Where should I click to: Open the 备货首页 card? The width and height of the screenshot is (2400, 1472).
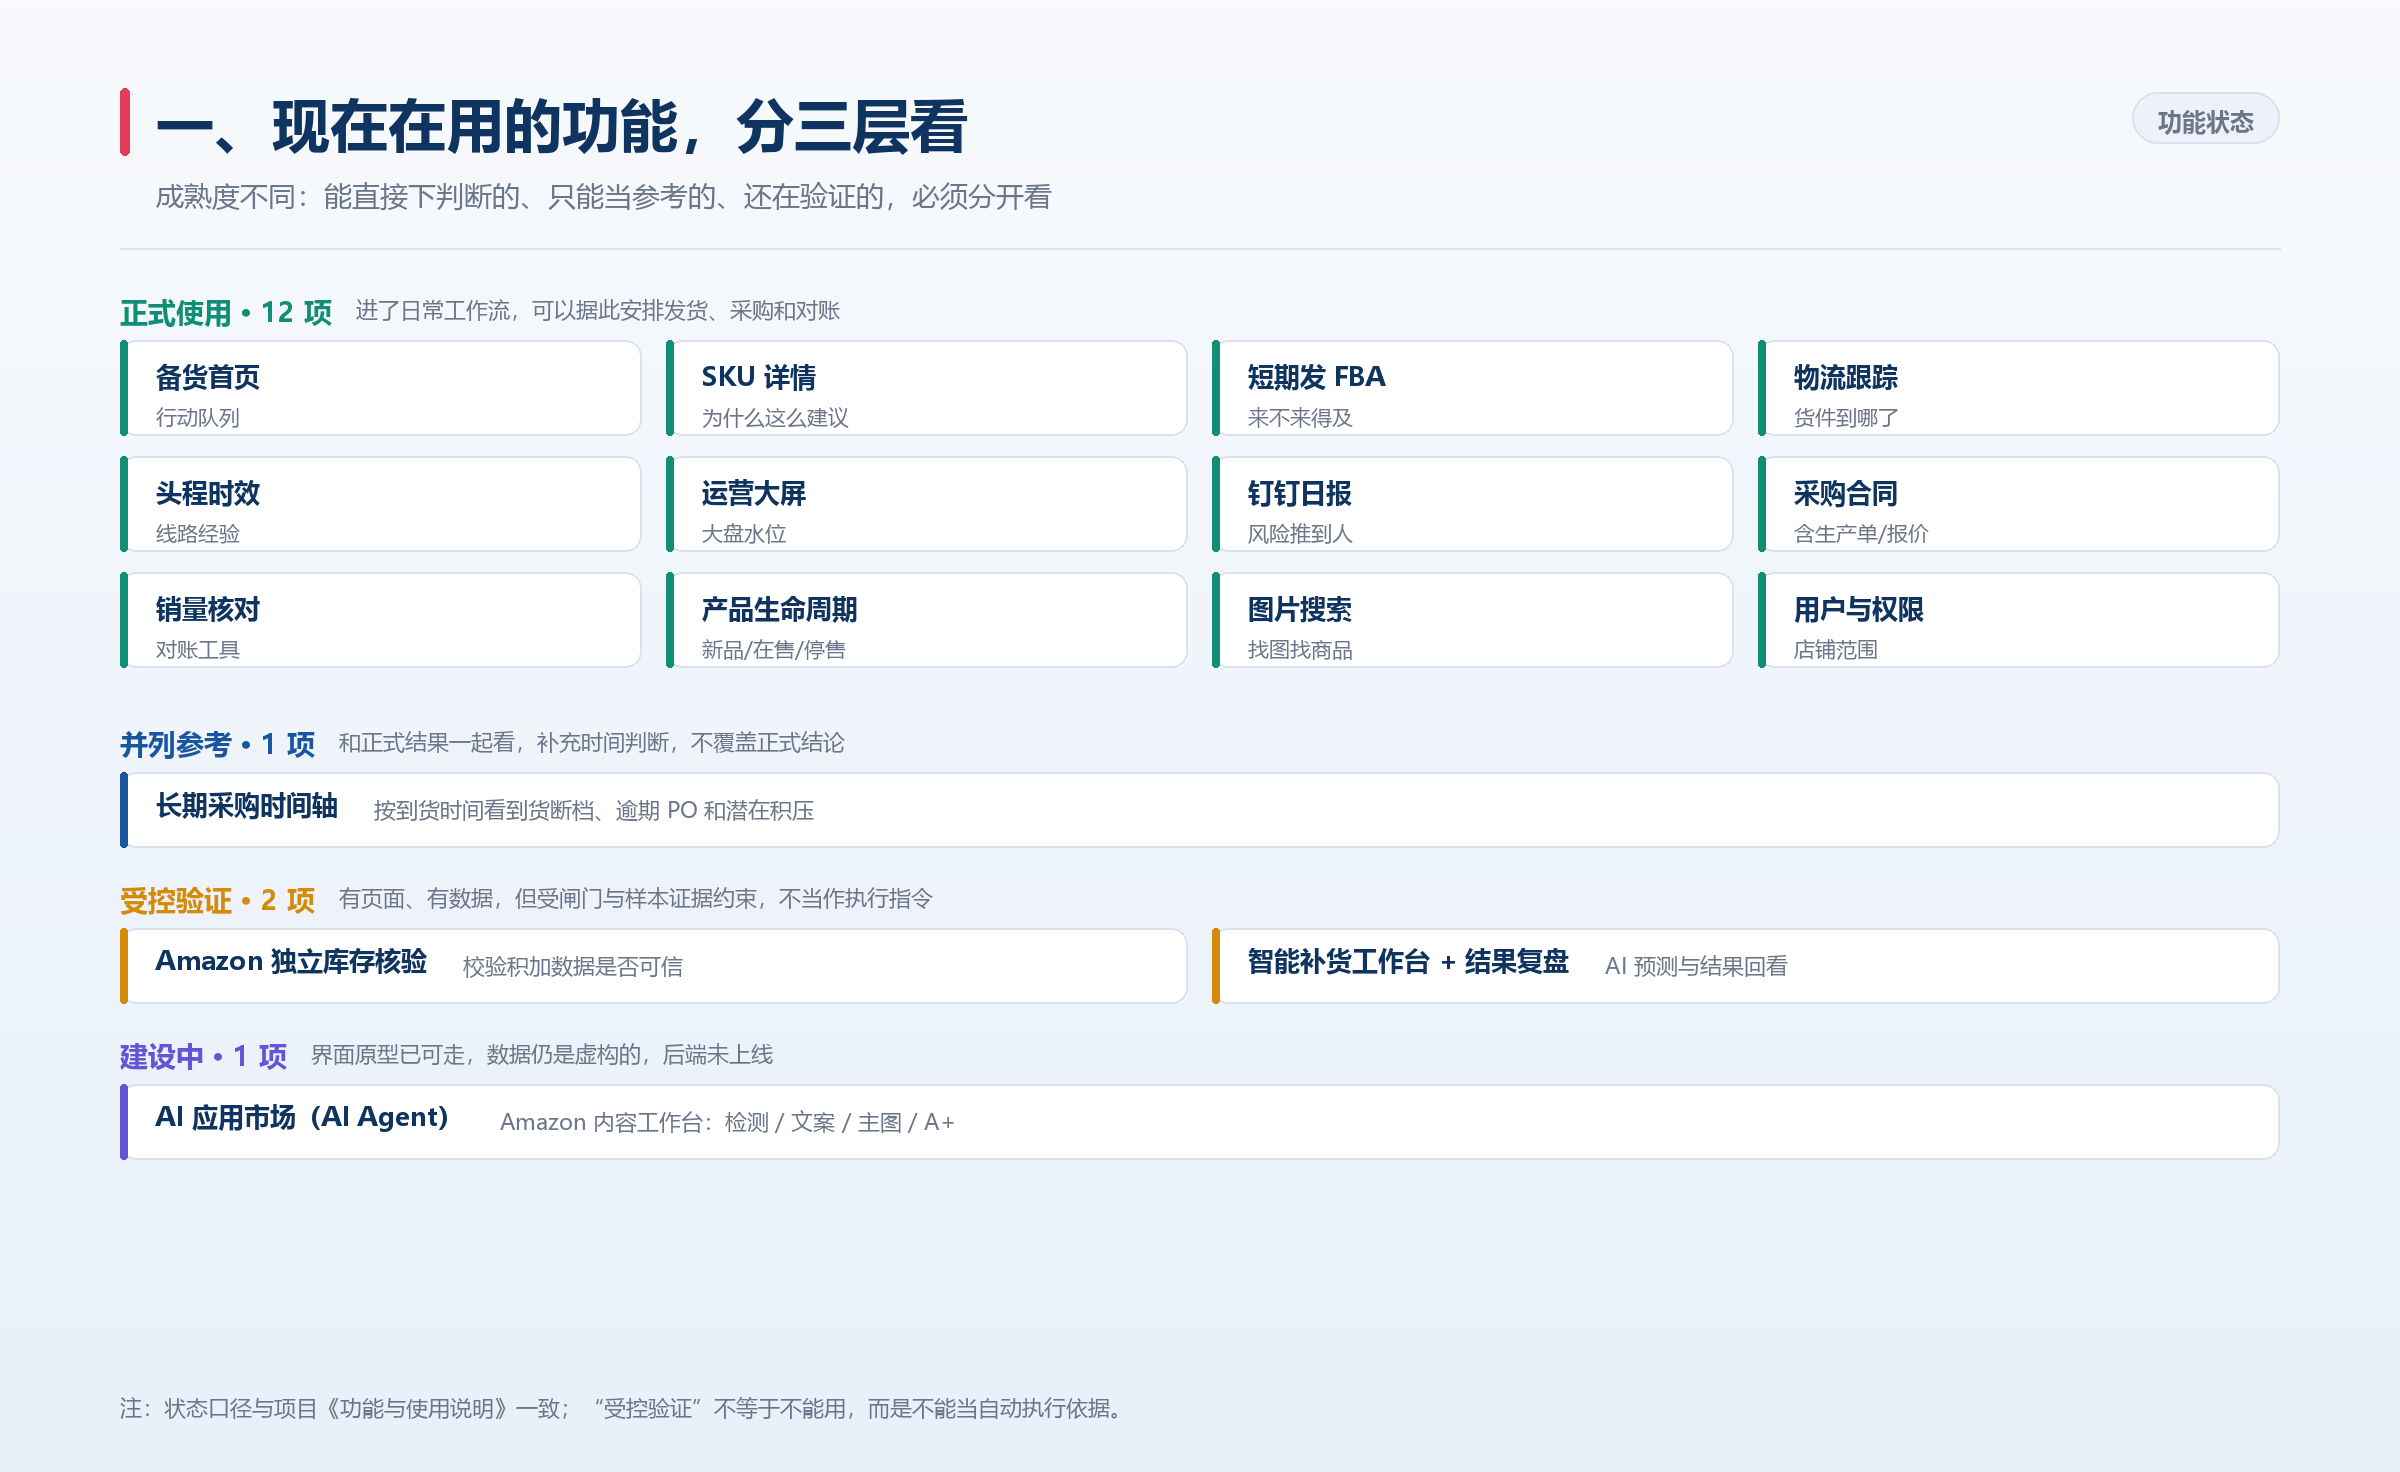click(x=381, y=388)
